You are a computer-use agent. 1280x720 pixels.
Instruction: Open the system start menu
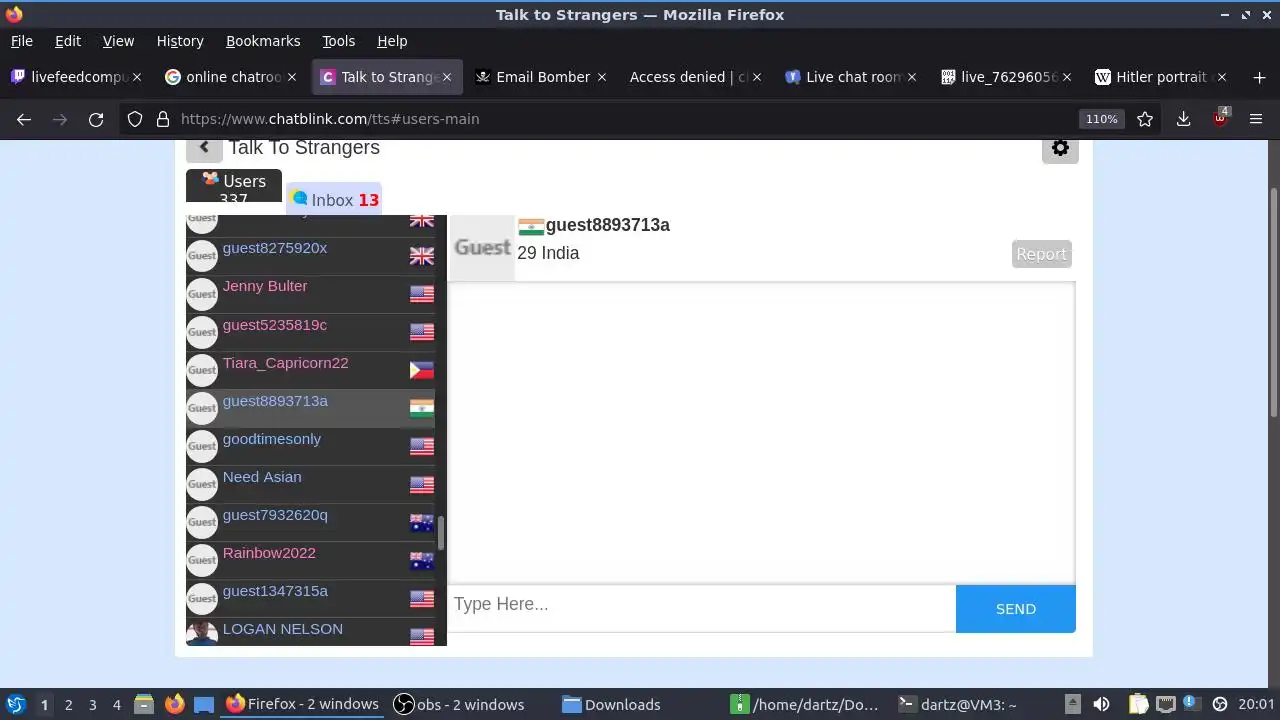[15, 704]
